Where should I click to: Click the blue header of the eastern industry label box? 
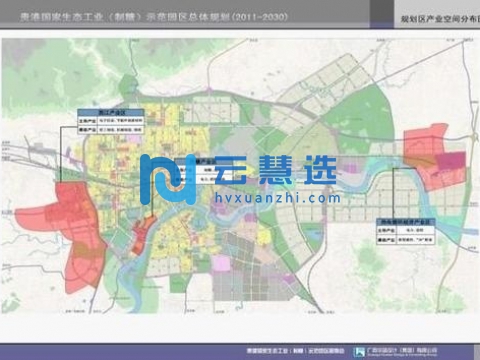click(x=406, y=222)
